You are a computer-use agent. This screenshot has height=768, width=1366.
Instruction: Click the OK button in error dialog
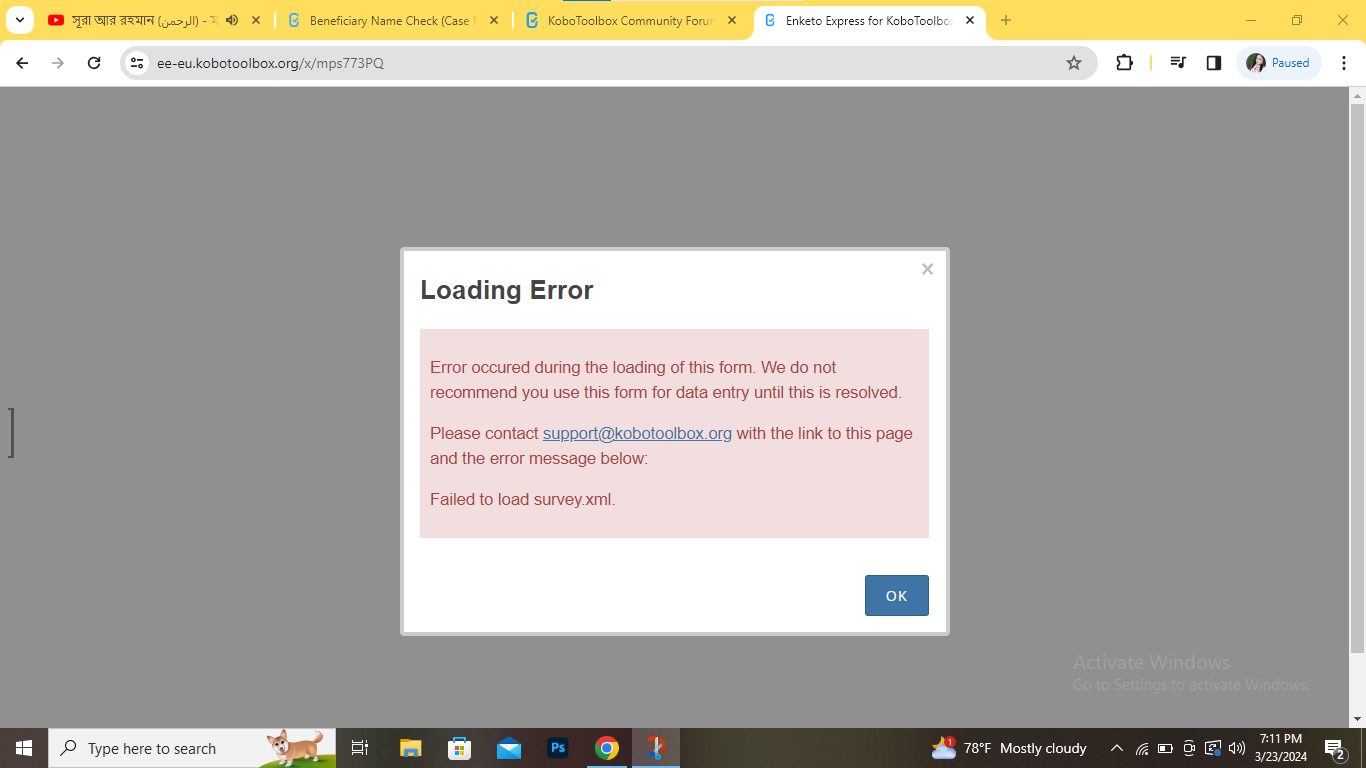(896, 596)
